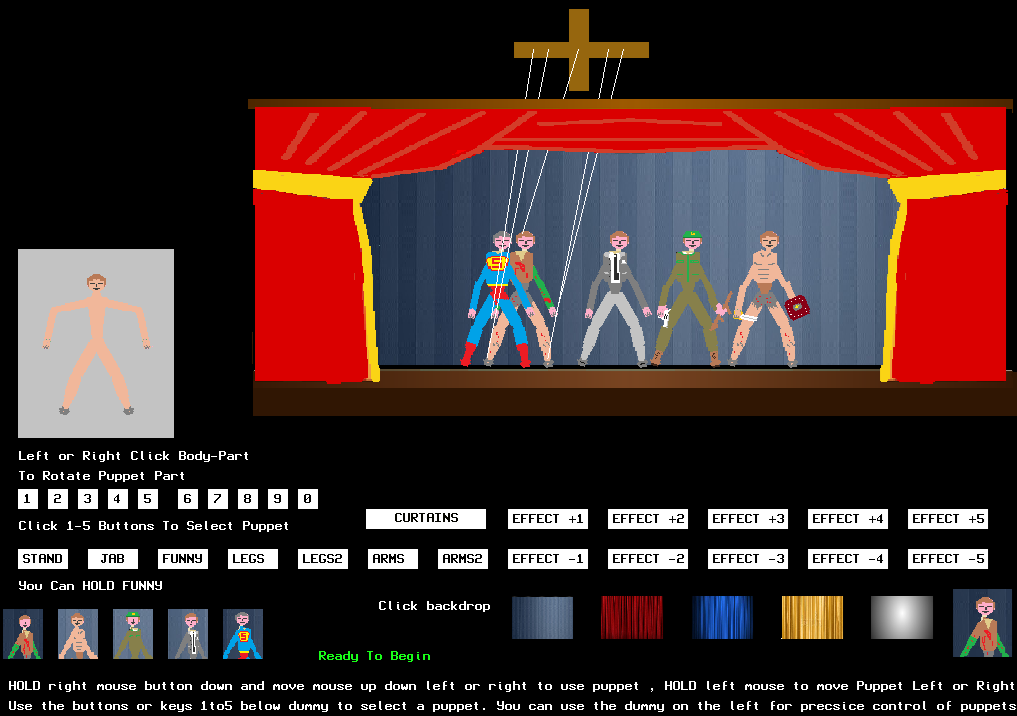Click EFFECT -3 button
Screen dimensions: 1017x716
748,559
